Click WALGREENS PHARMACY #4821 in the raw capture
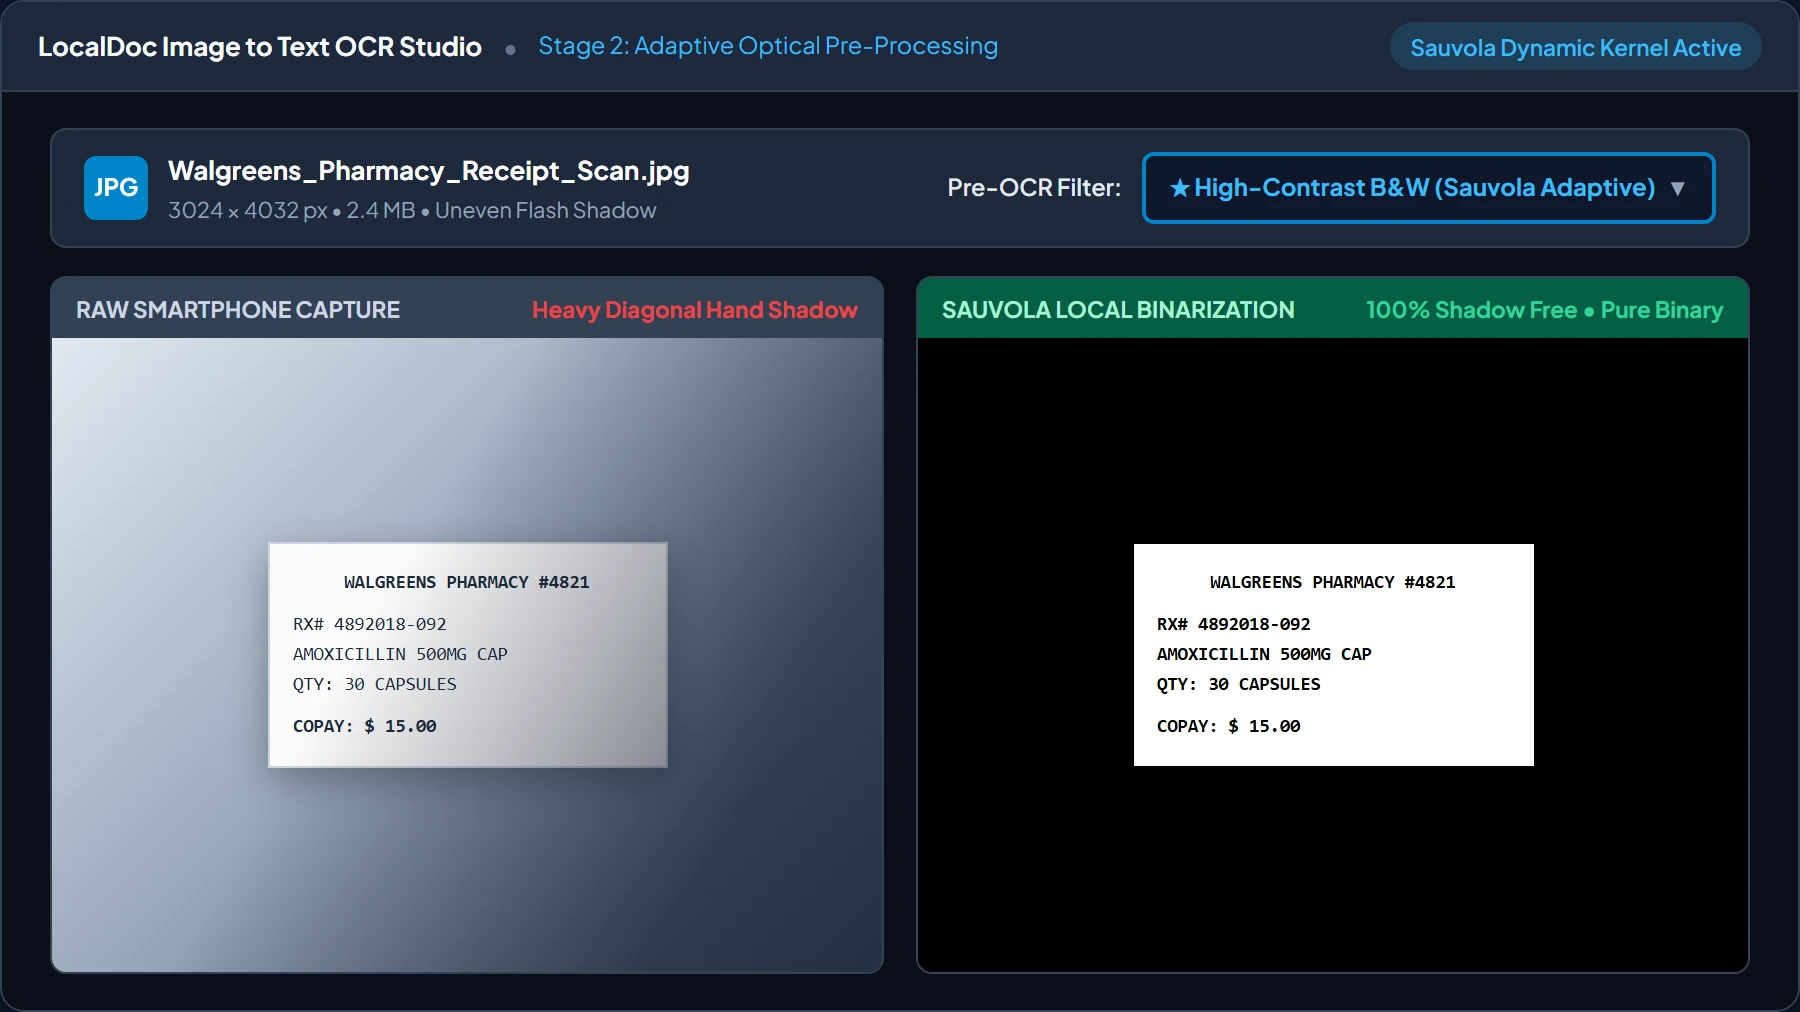 467,582
